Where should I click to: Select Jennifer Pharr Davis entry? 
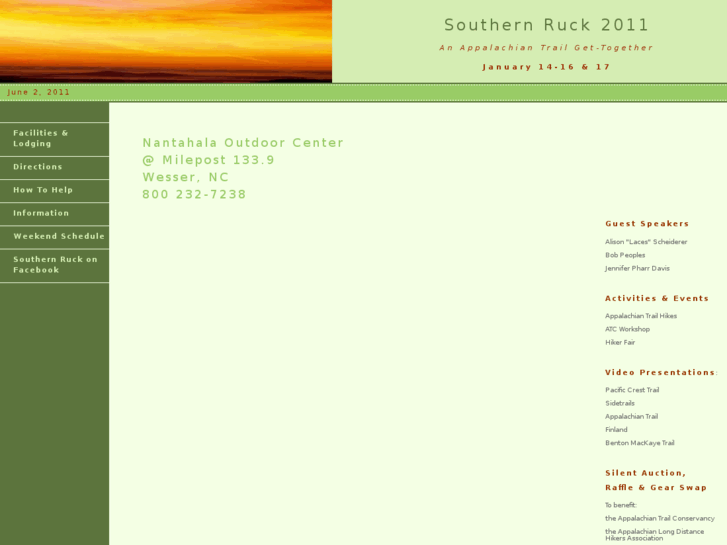[x=637, y=268]
